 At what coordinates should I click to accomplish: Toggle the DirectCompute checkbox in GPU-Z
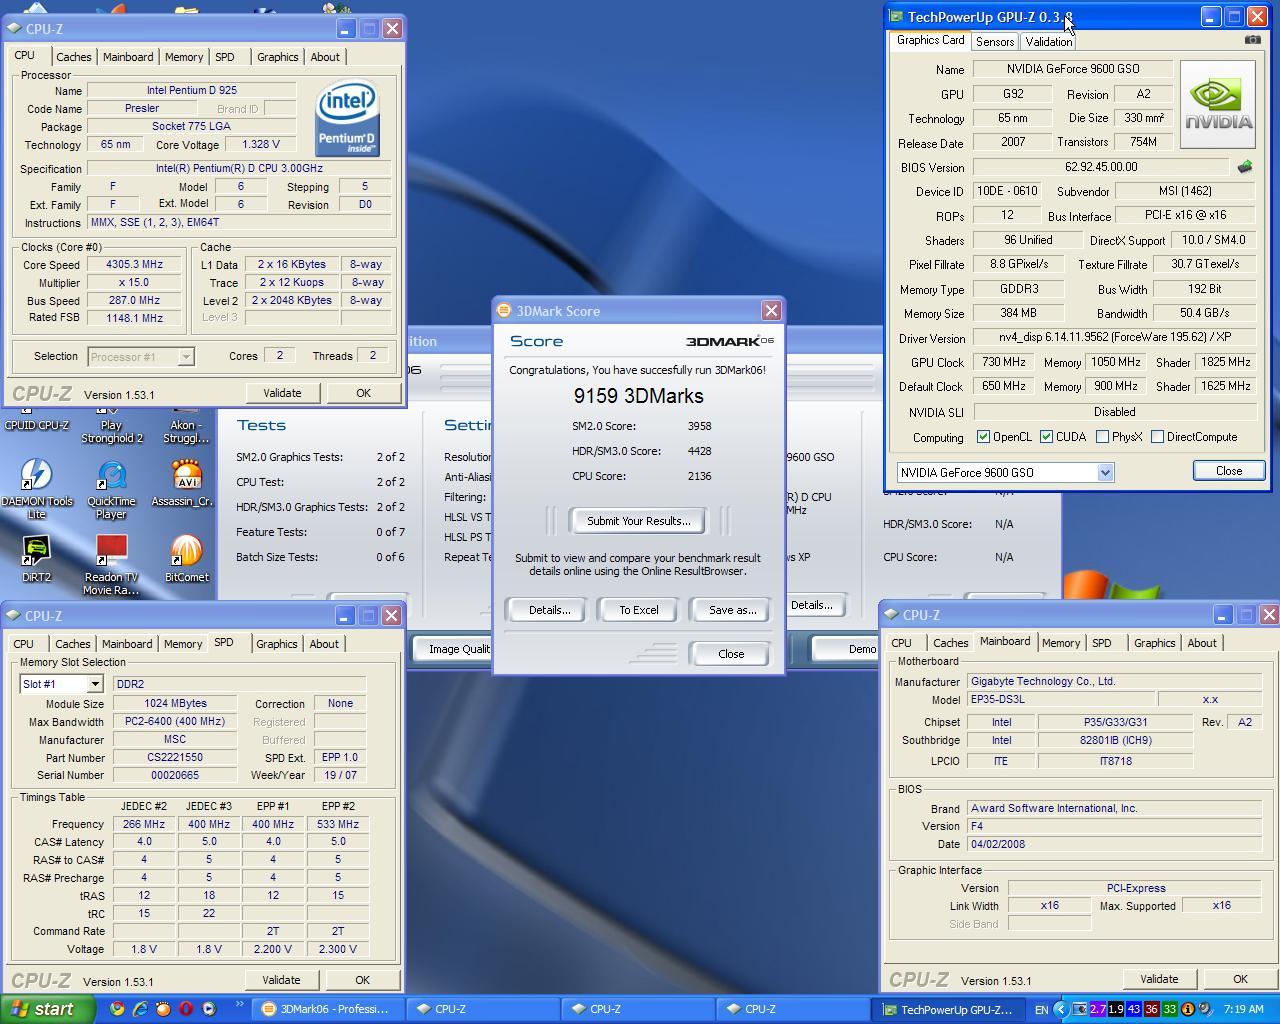tap(1157, 437)
